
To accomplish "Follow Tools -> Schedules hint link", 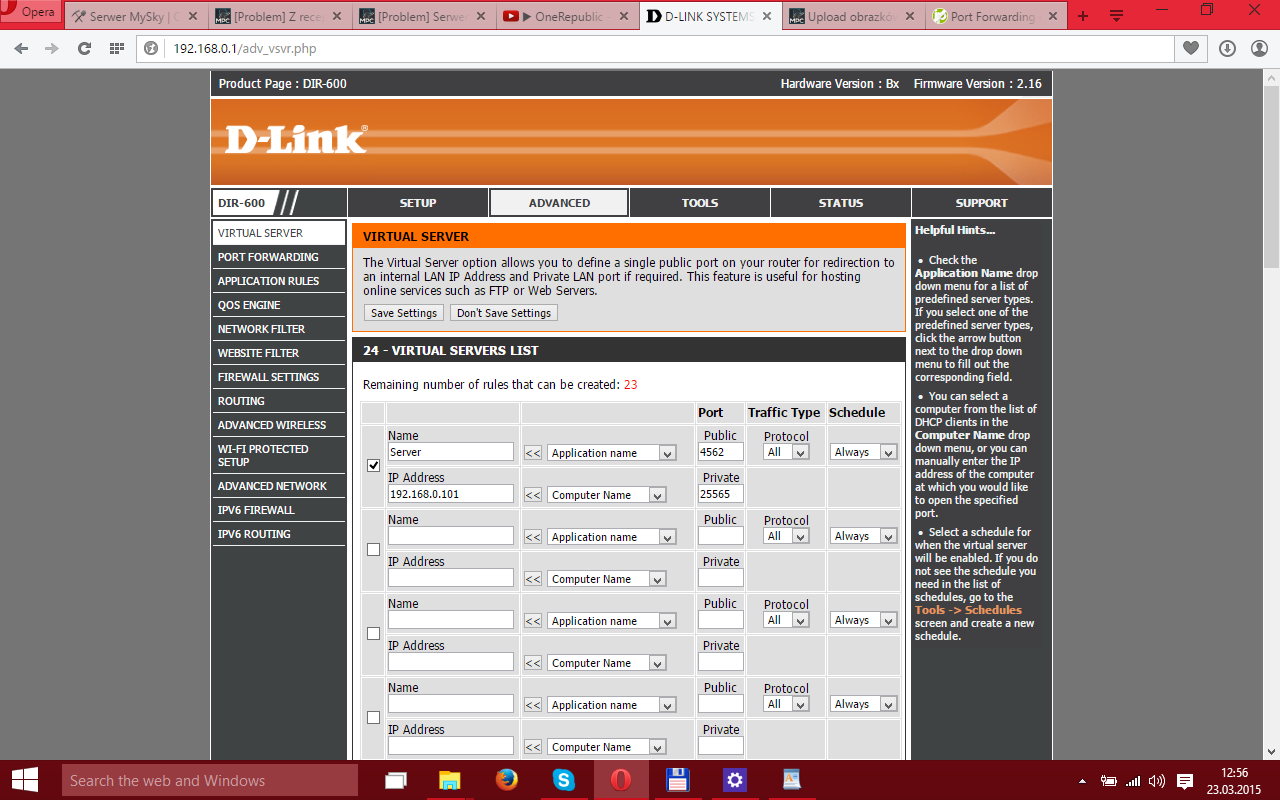I will (x=968, y=610).
